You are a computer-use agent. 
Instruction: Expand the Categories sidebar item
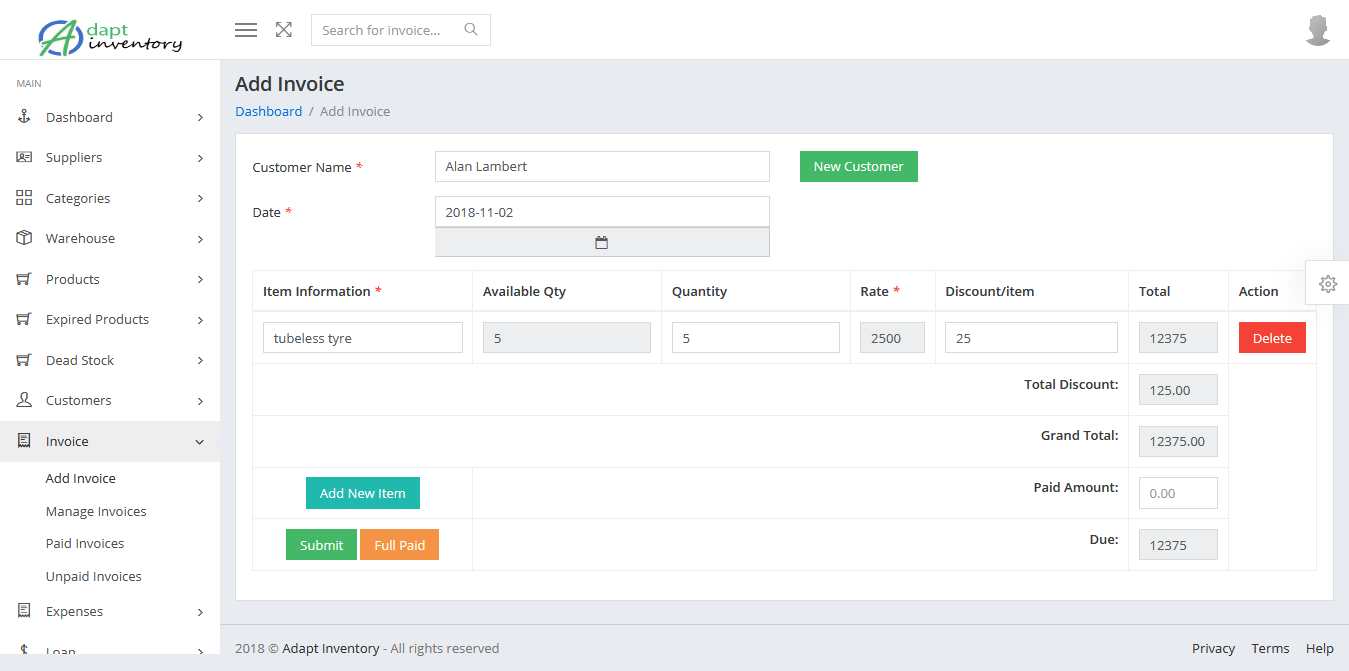pyautogui.click(x=199, y=198)
